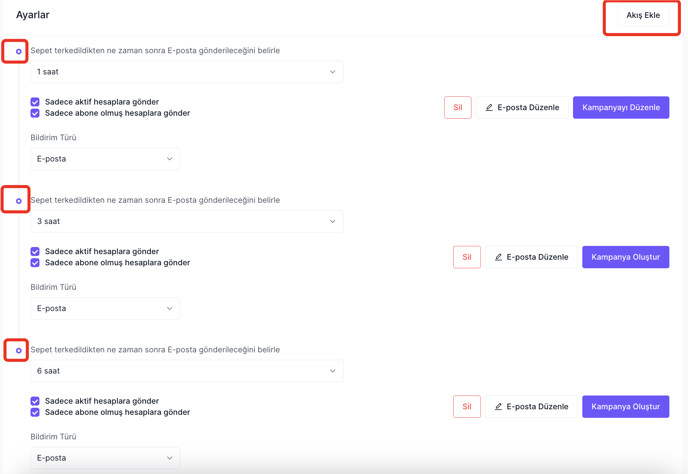
Task: Open first flow's Bildirim Türü E-posta dropdown
Action: [105, 159]
